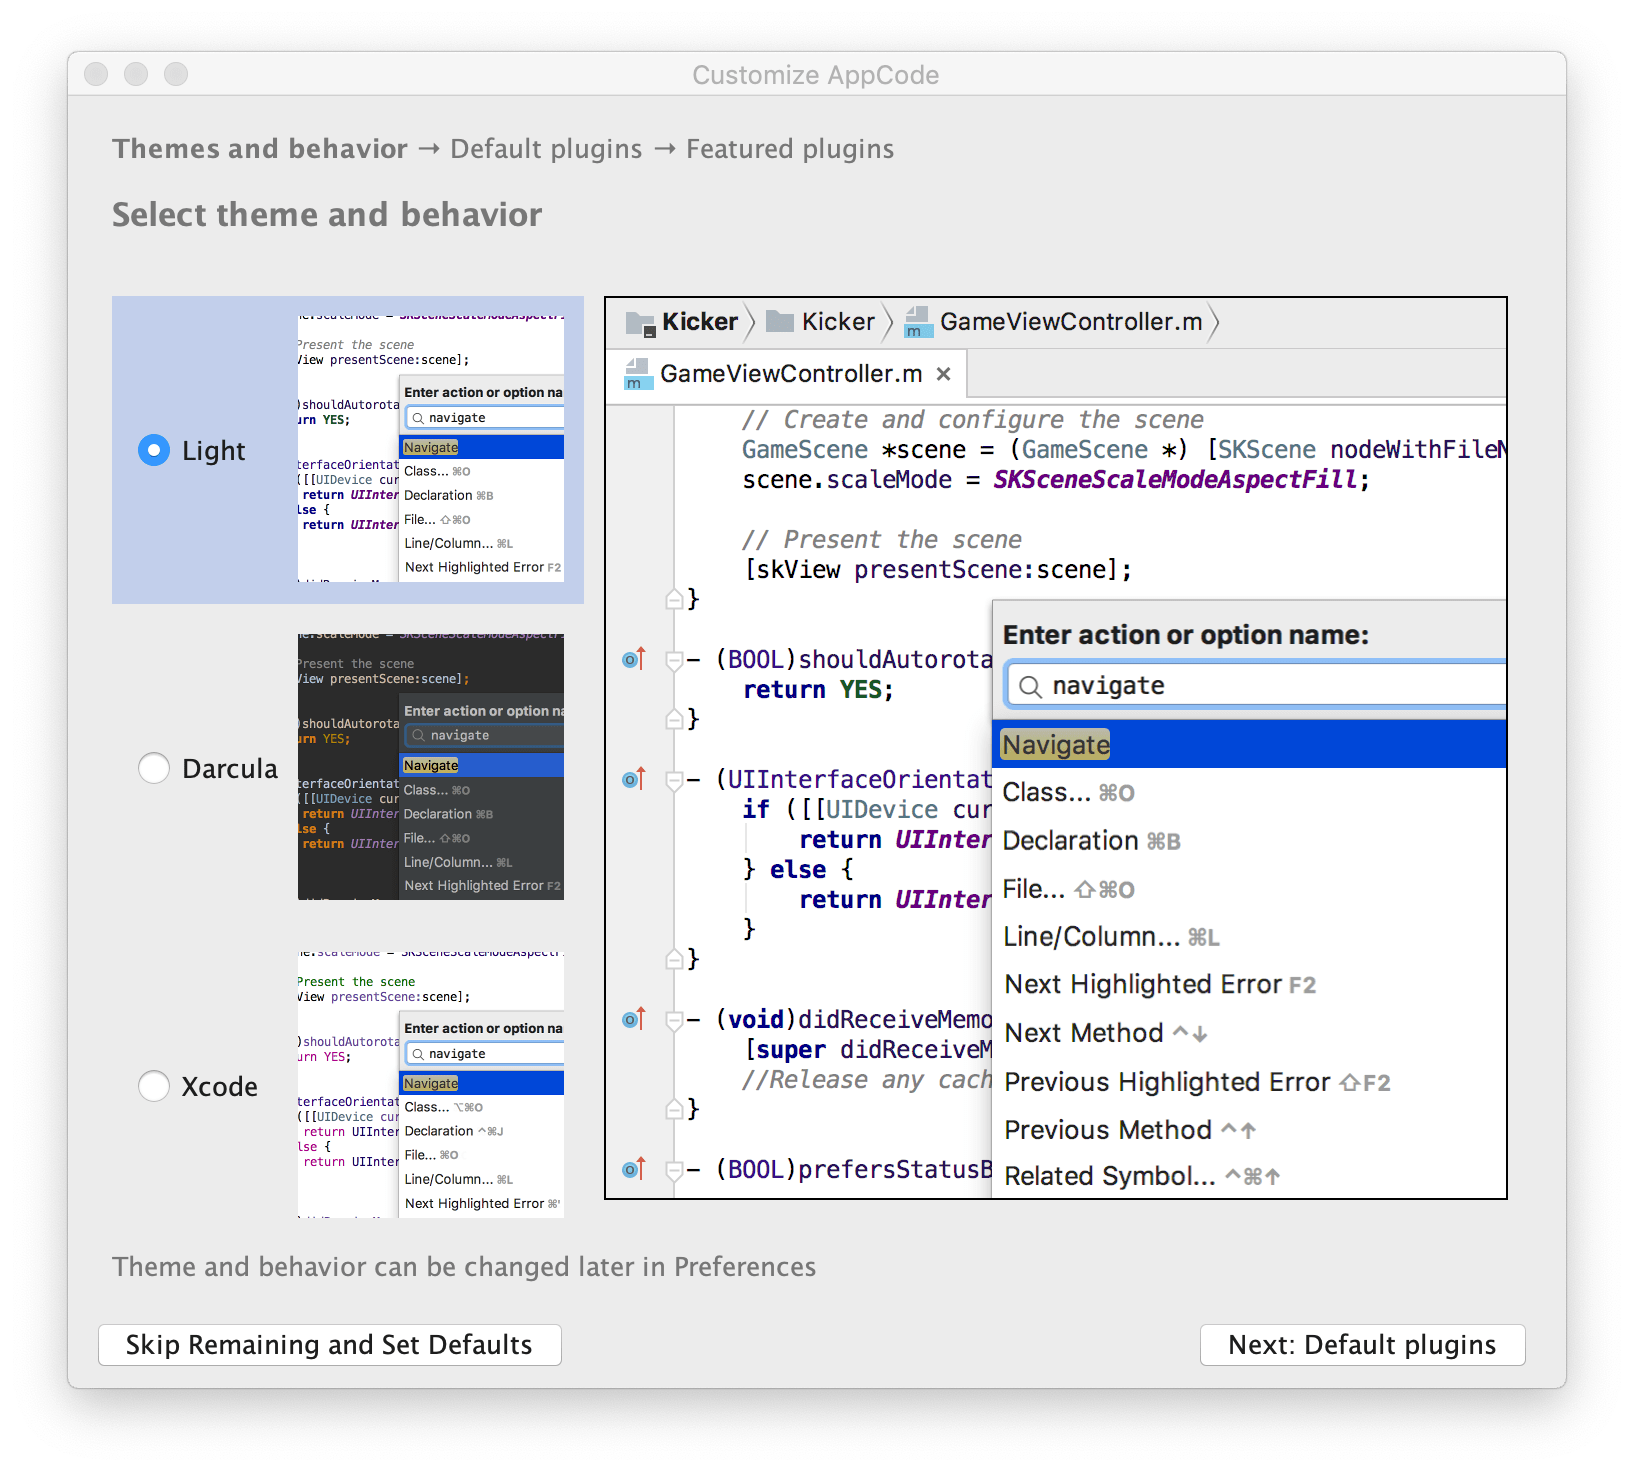This screenshot has height=1472, width=1634.
Task: Collapse the UIInterfaceOrientation method fold marker
Action: (x=674, y=780)
